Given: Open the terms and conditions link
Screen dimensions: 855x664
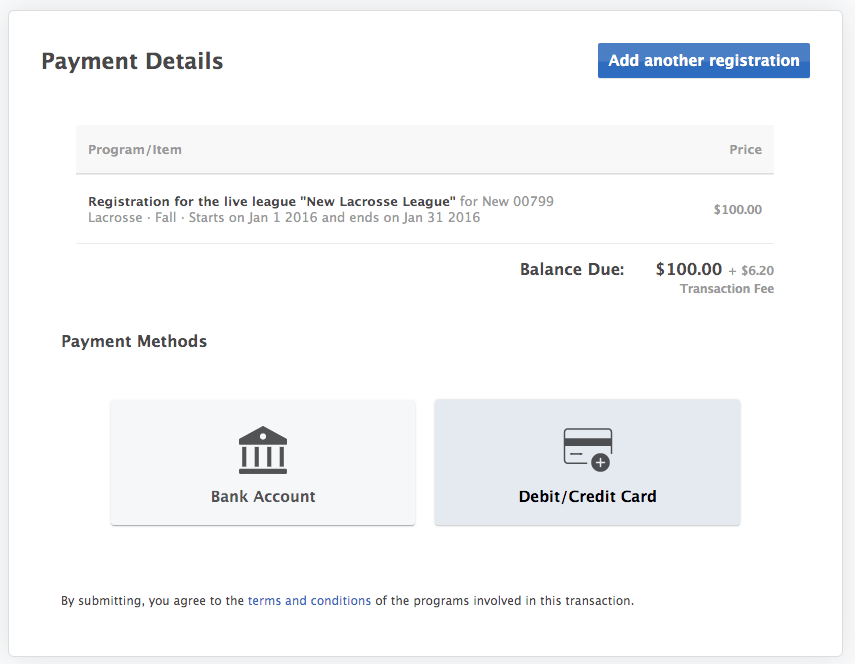Looking at the screenshot, I should click(x=309, y=601).
